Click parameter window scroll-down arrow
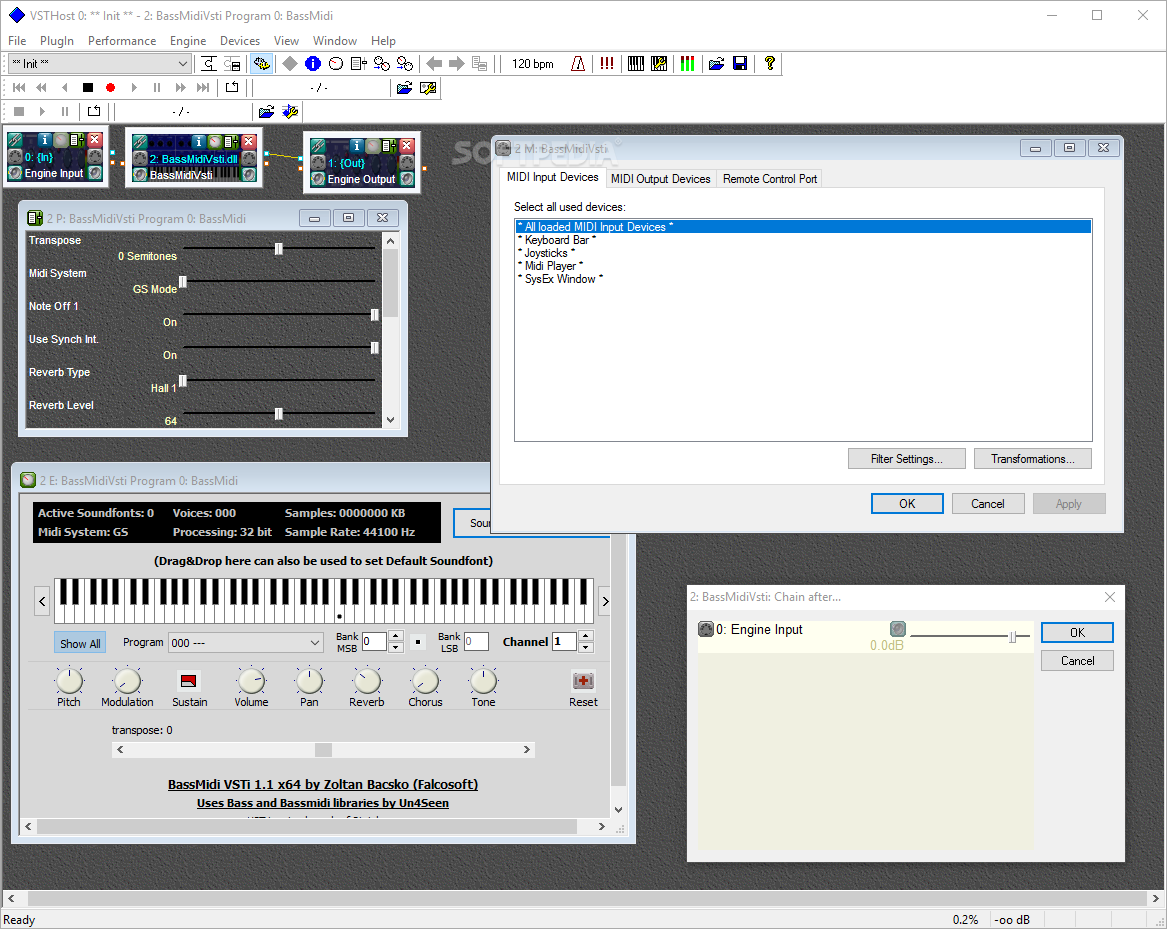Screen dimensions: 1167x929 pyautogui.click(x=390, y=420)
